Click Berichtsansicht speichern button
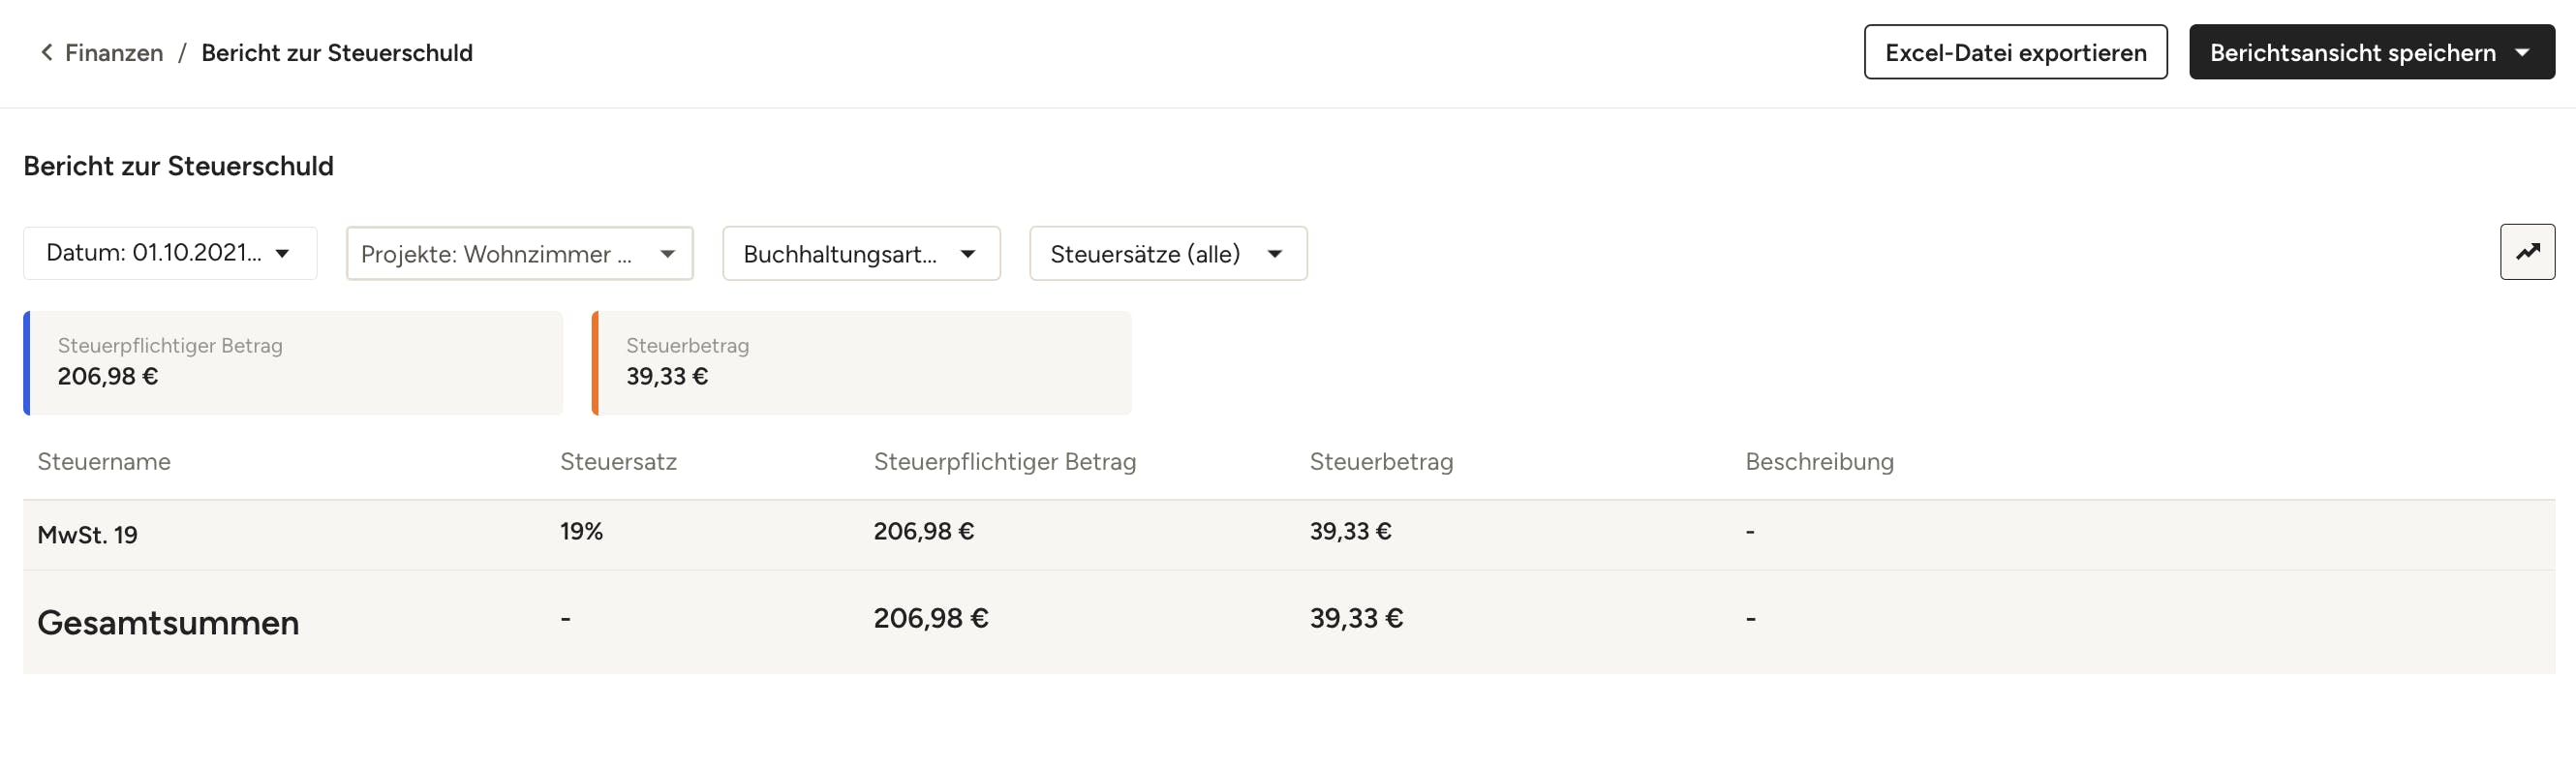The image size is (2576, 771). (2351, 52)
